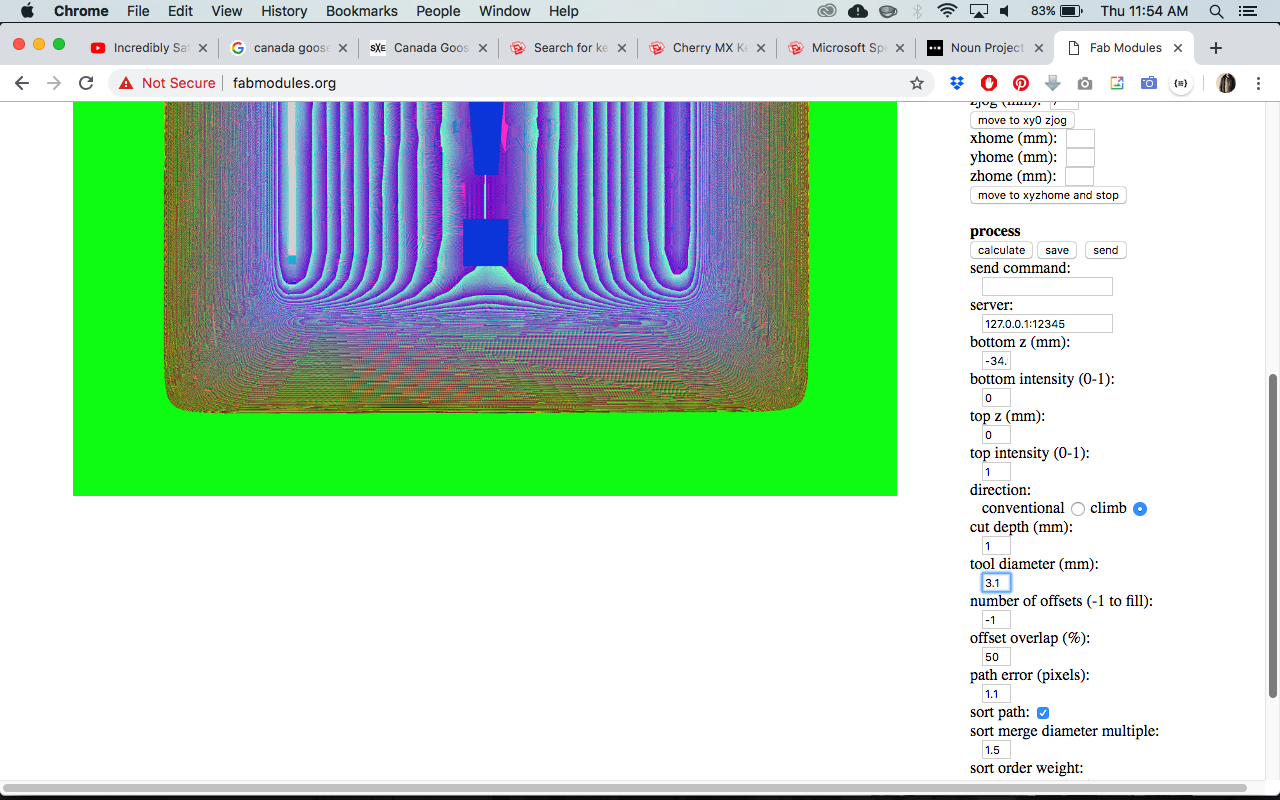Open the History menu
The width and height of the screenshot is (1280, 800).
coord(284,11)
